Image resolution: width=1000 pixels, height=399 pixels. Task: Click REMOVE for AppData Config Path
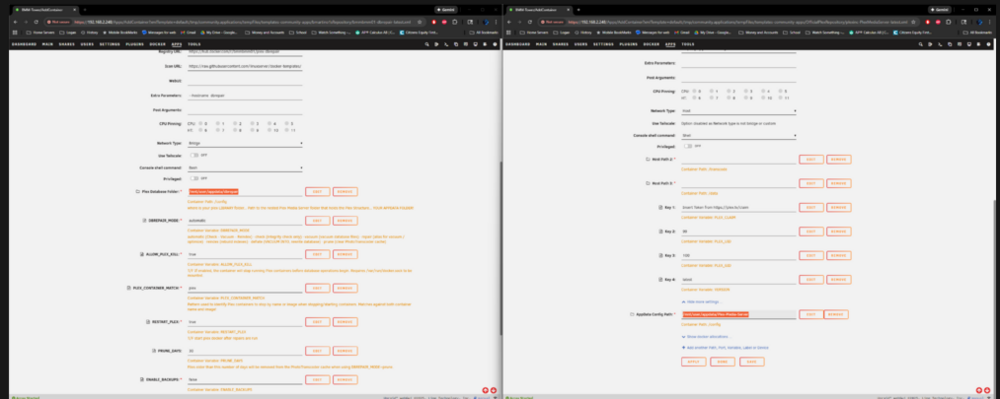[835, 314]
